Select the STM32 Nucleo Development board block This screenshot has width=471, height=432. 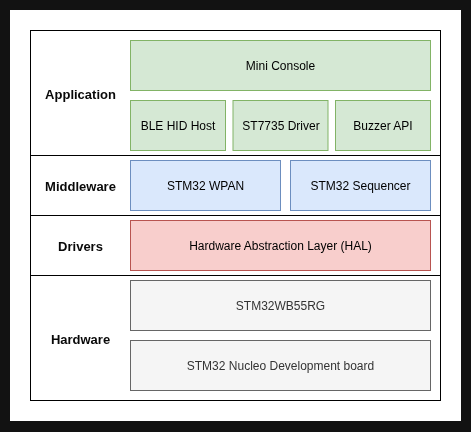(x=280, y=365)
